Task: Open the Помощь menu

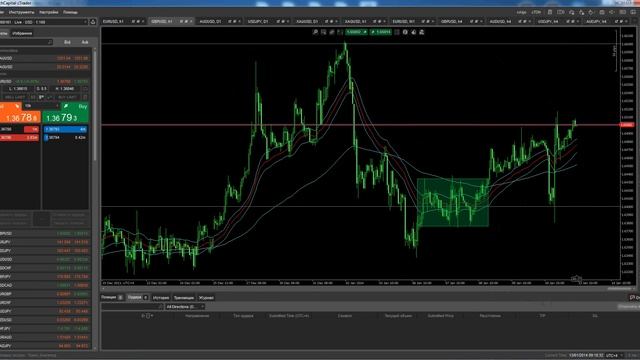Action: (x=70, y=12)
